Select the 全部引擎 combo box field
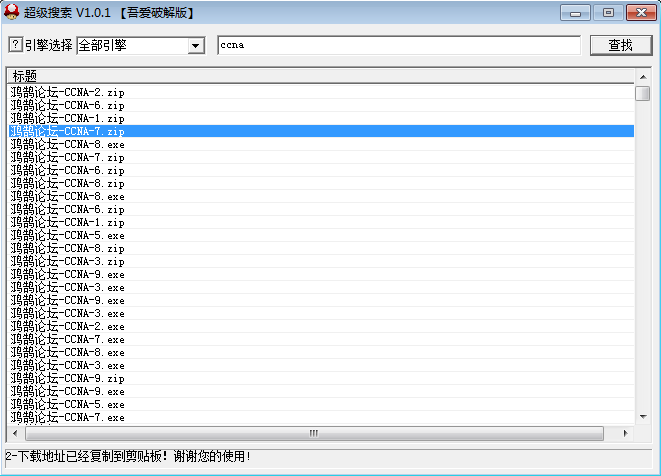661x476 pixels. pos(141,46)
